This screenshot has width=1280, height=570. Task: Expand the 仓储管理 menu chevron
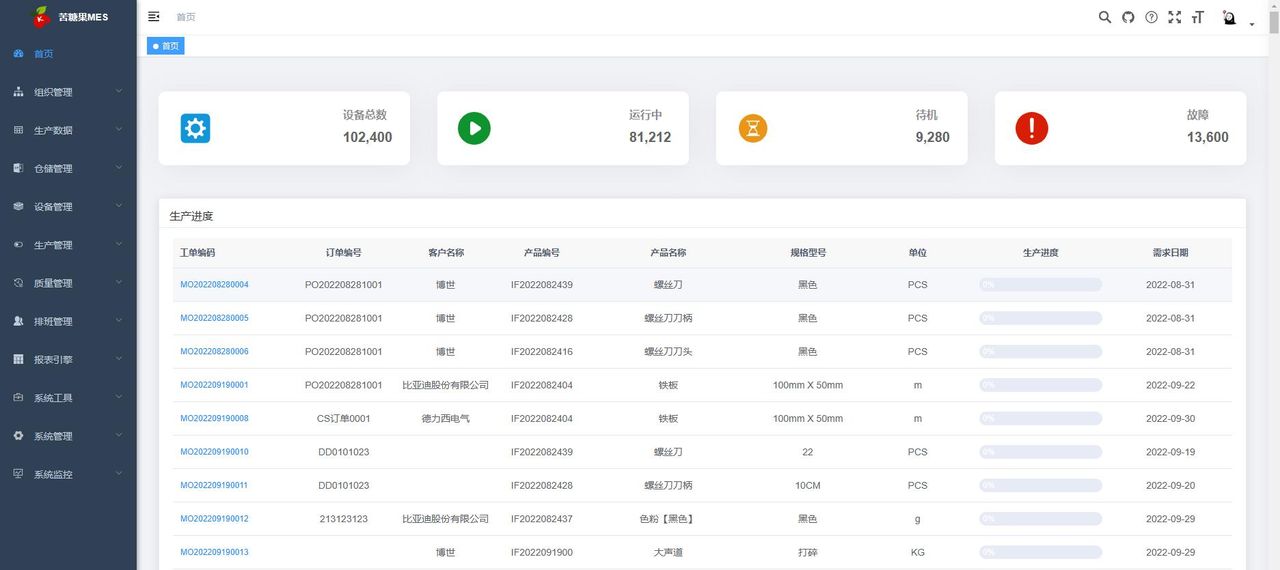119,168
